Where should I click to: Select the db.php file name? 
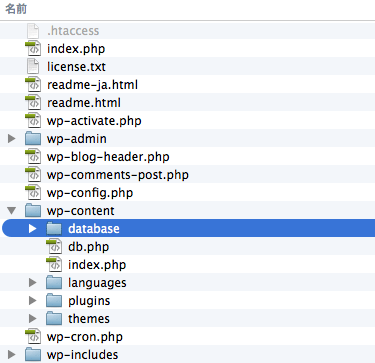pos(88,247)
